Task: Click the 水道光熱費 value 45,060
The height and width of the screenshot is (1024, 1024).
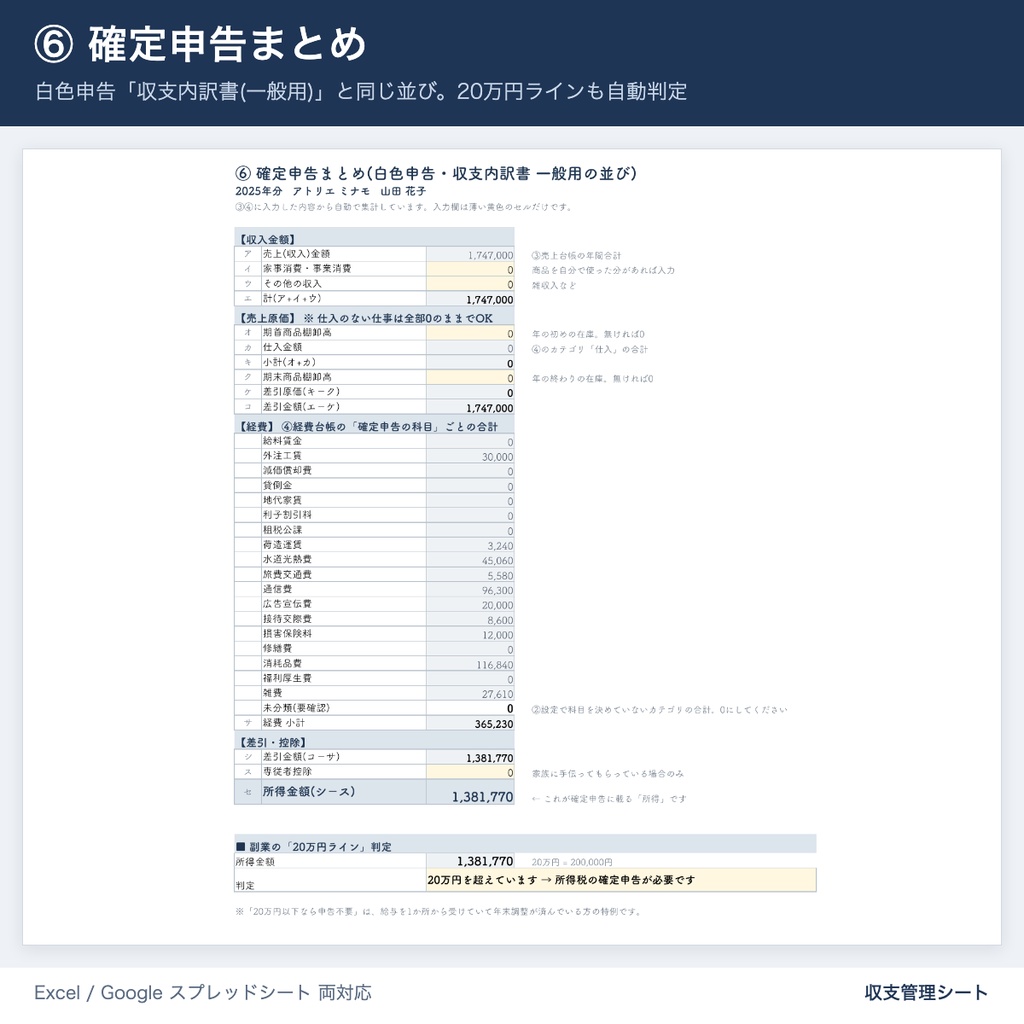Action: pos(498,560)
